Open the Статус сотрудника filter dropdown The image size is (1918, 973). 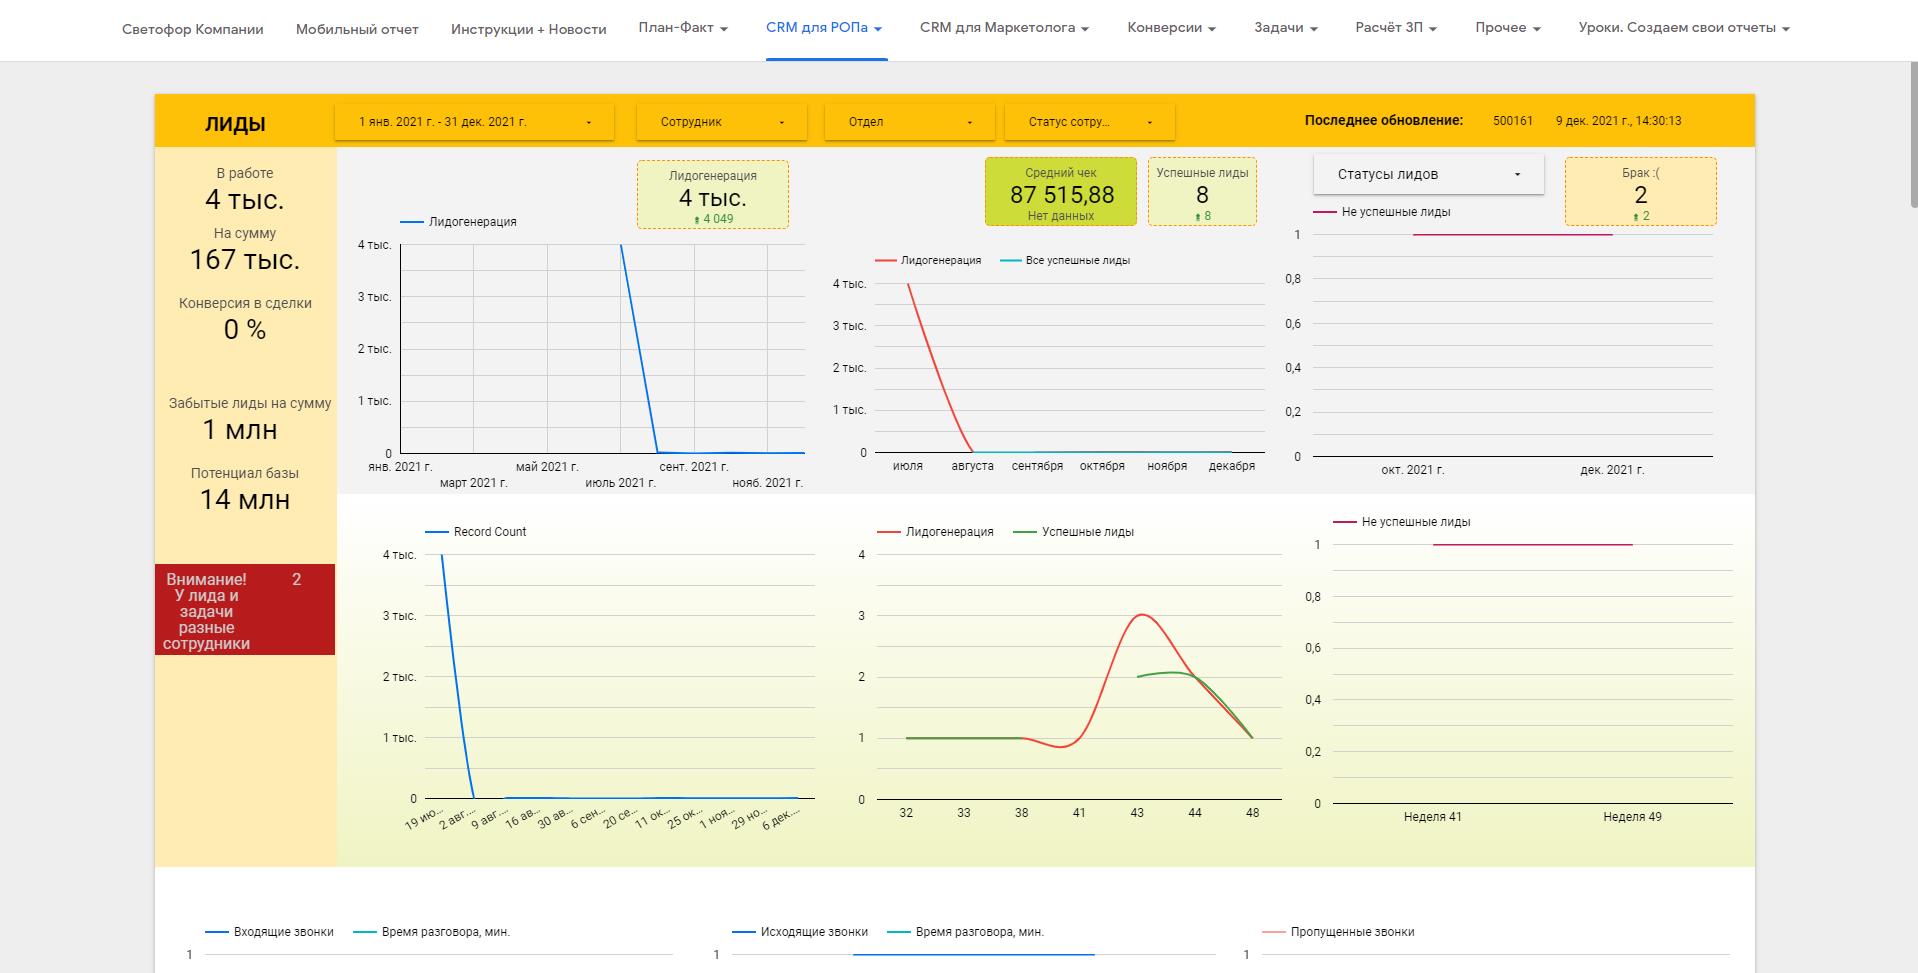tap(1089, 122)
